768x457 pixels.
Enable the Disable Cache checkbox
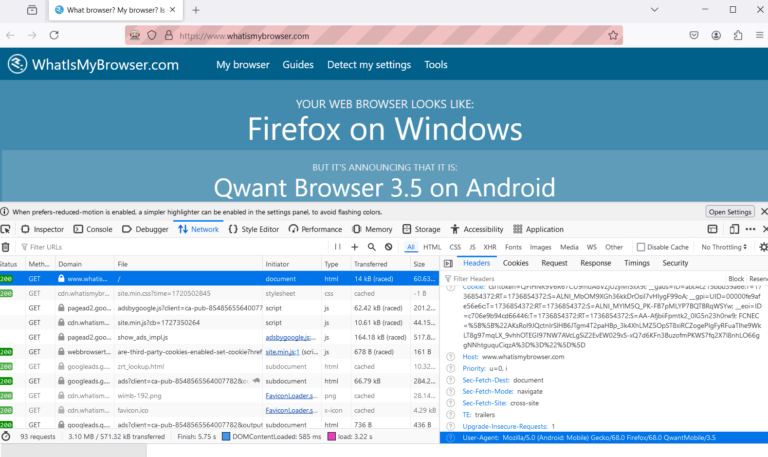pos(641,247)
